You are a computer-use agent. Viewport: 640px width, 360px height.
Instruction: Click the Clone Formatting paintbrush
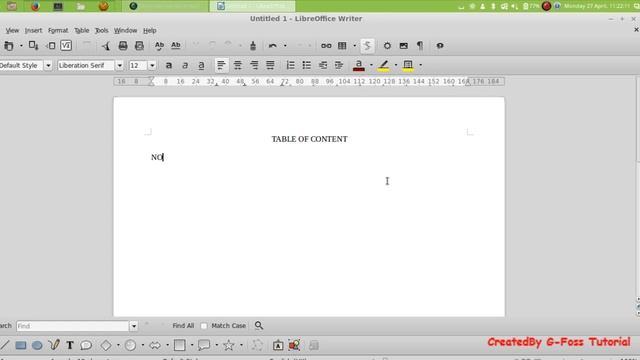click(x=253, y=46)
